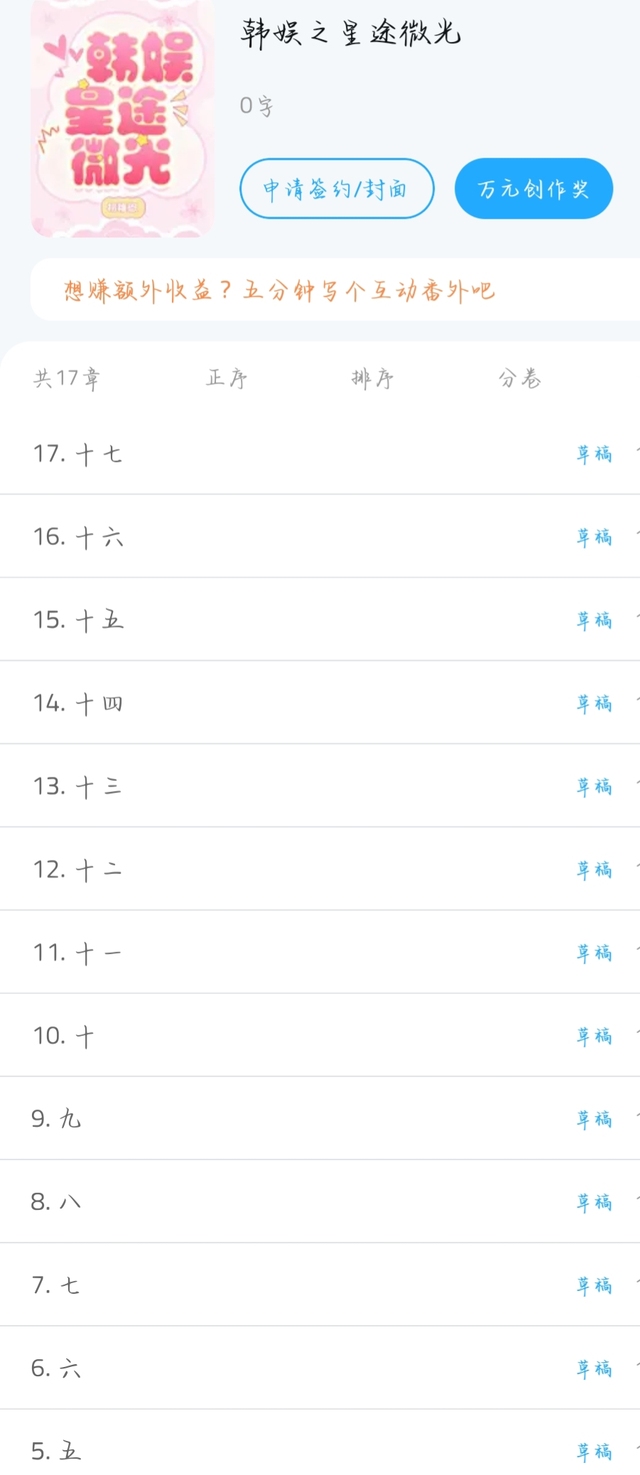Open chapter 17. 十七
The image size is (640, 1475).
(x=78, y=454)
